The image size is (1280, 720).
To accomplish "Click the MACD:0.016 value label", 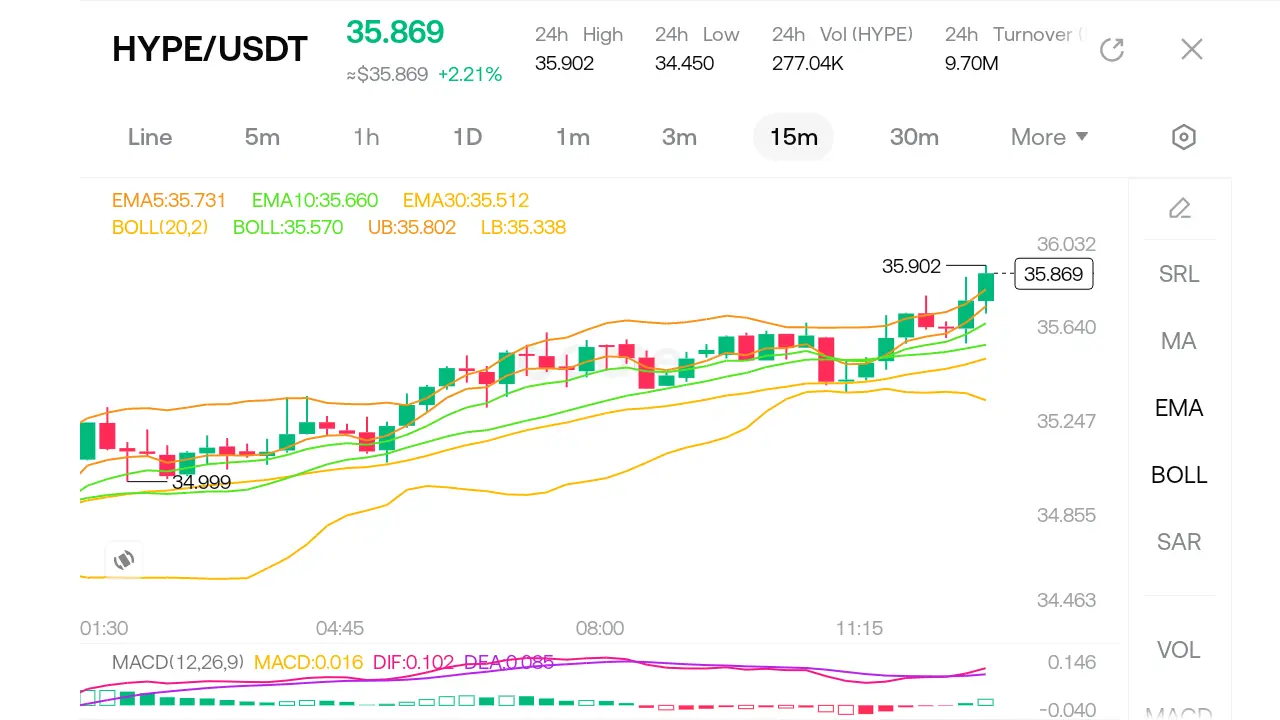I will [x=309, y=662].
